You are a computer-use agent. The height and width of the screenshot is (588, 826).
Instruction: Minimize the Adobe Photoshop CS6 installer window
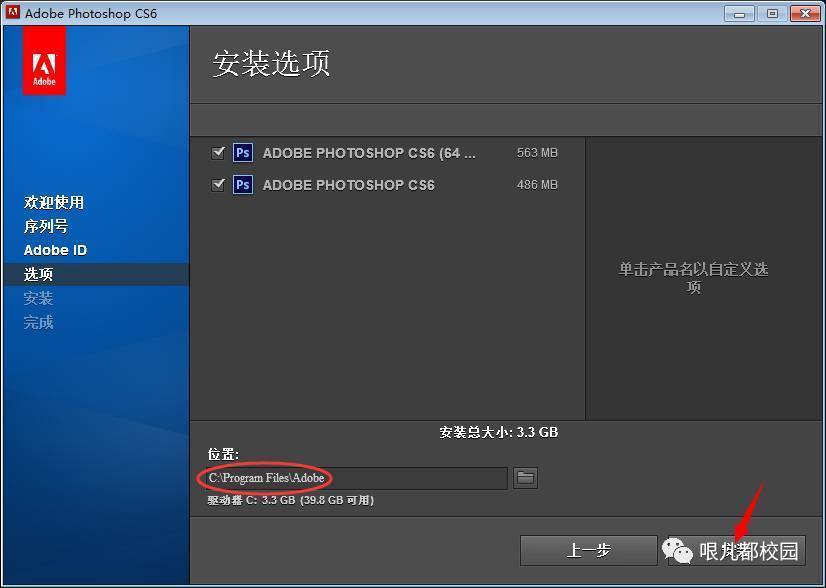(739, 13)
